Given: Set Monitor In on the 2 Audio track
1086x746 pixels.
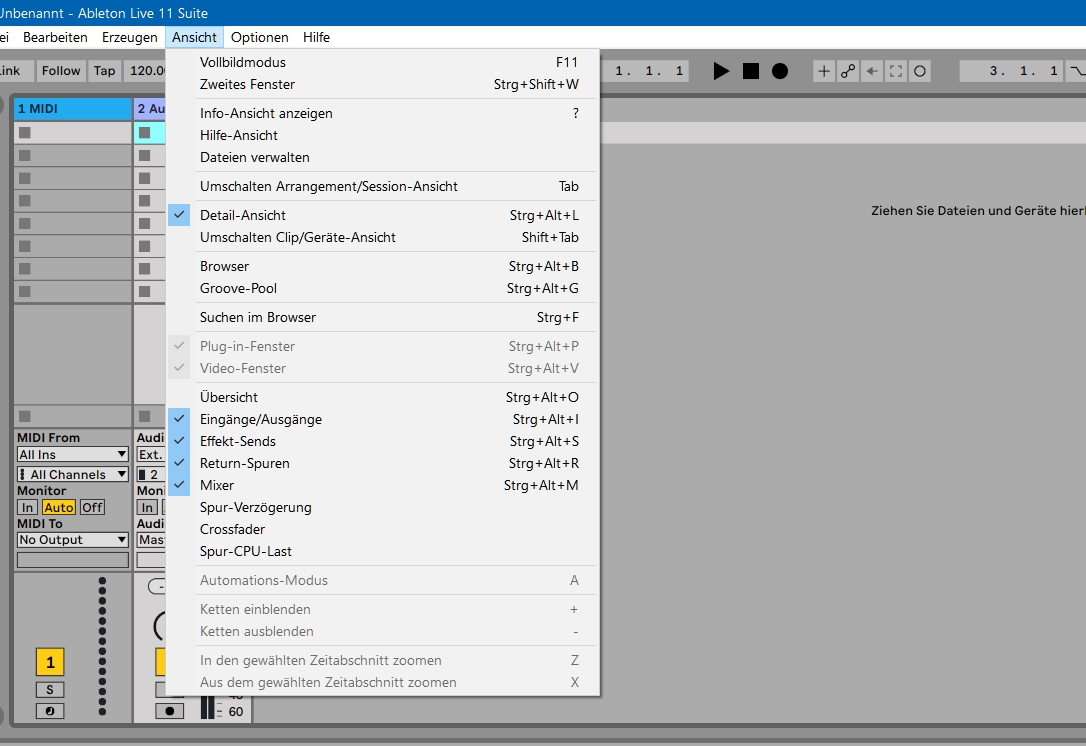Looking at the screenshot, I should [147, 507].
